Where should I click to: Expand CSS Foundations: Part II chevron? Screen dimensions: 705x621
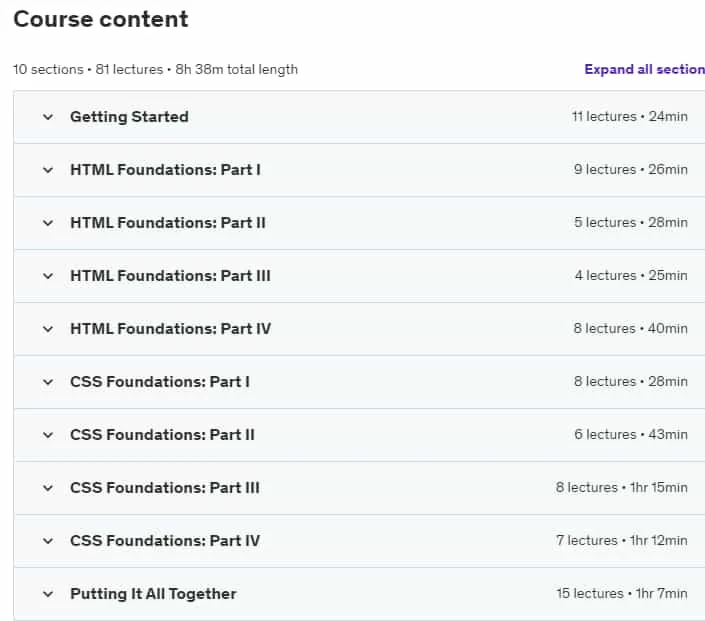coord(48,435)
